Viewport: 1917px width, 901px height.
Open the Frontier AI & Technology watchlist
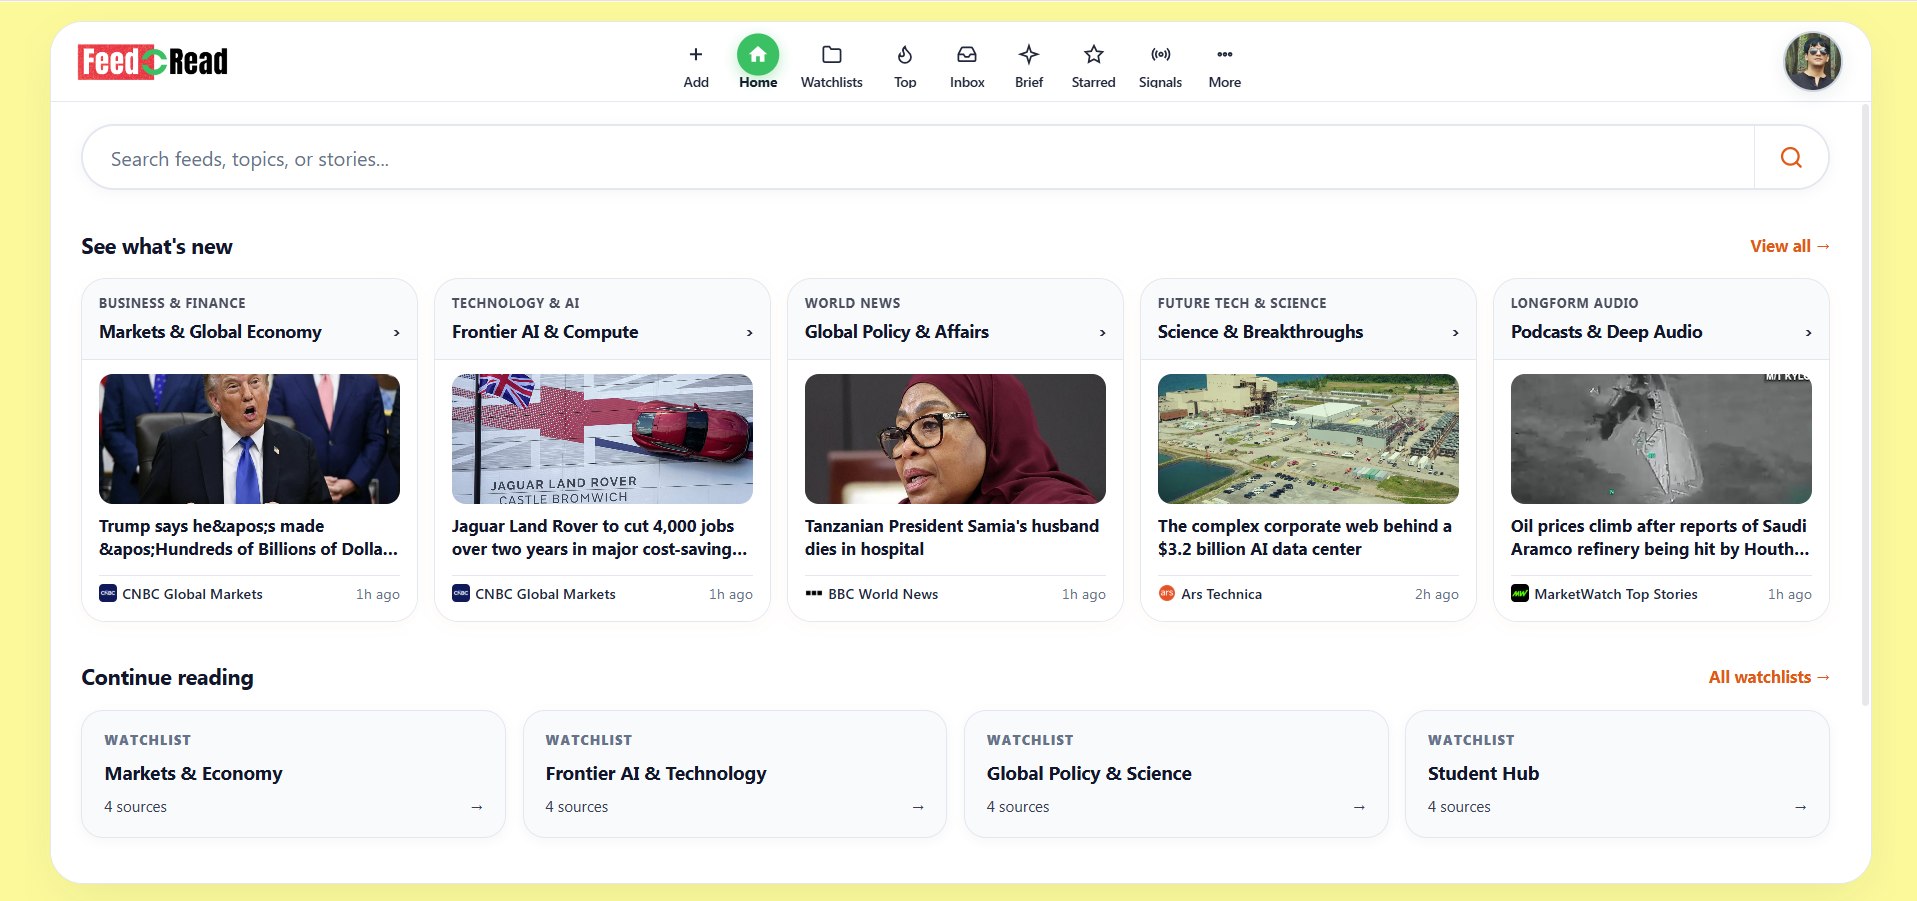pyautogui.click(x=735, y=774)
